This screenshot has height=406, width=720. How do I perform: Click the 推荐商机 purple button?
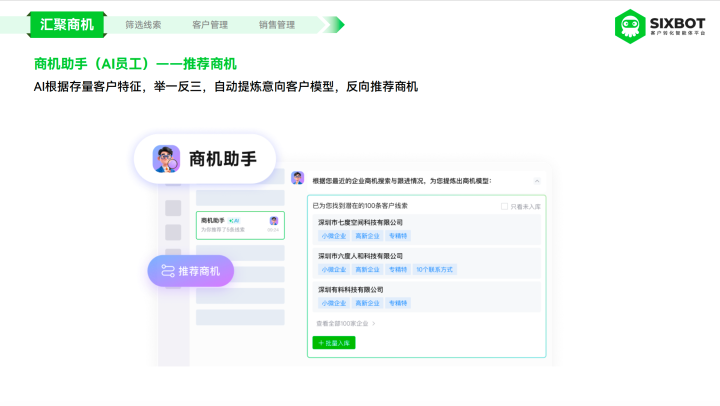click(x=191, y=271)
